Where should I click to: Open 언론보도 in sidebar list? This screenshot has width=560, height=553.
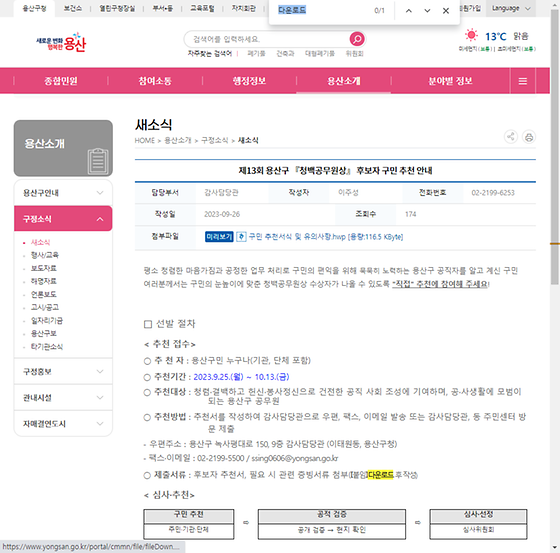tap(44, 294)
